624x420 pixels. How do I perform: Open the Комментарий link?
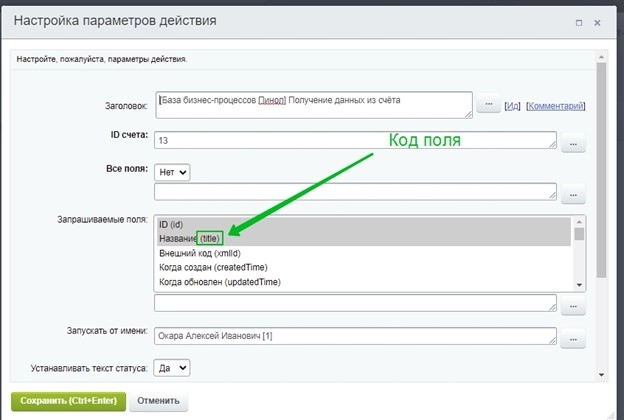pos(555,106)
